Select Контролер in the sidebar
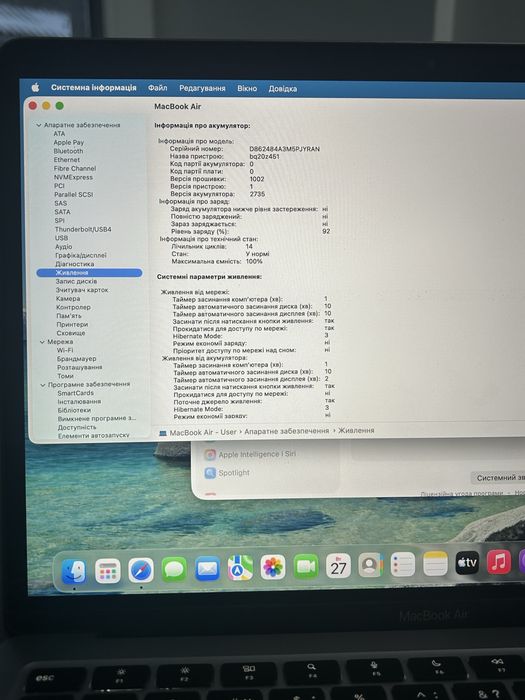The width and height of the screenshot is (525, 700). (x=73, y=307)
